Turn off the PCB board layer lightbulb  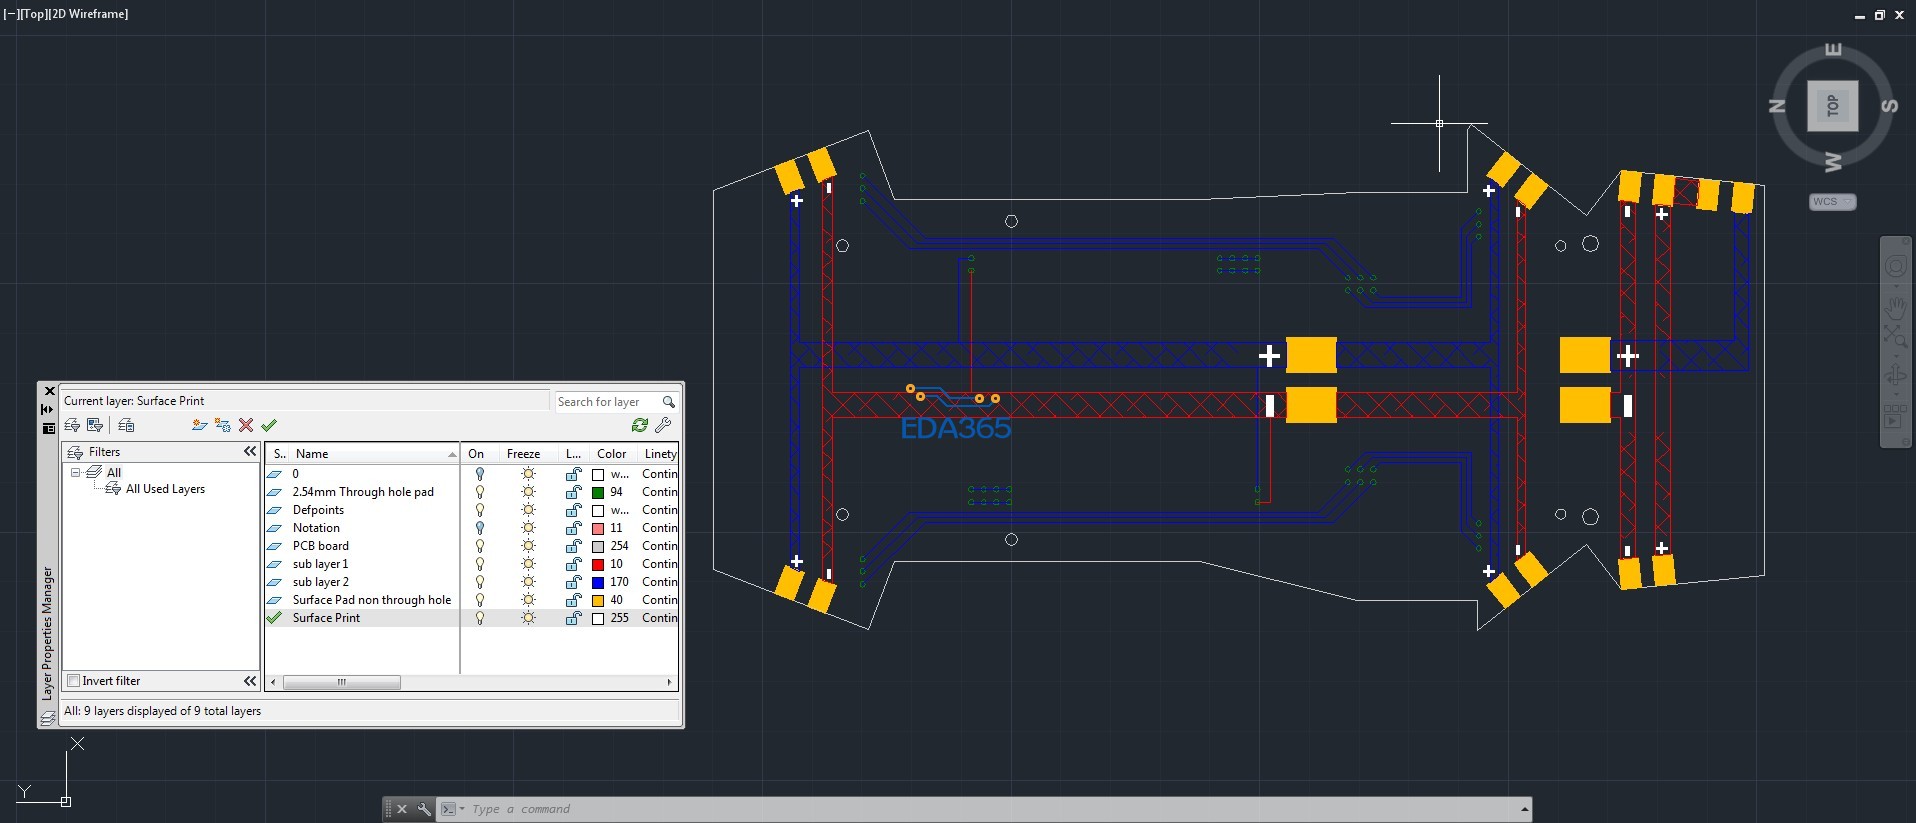[480, 546]
